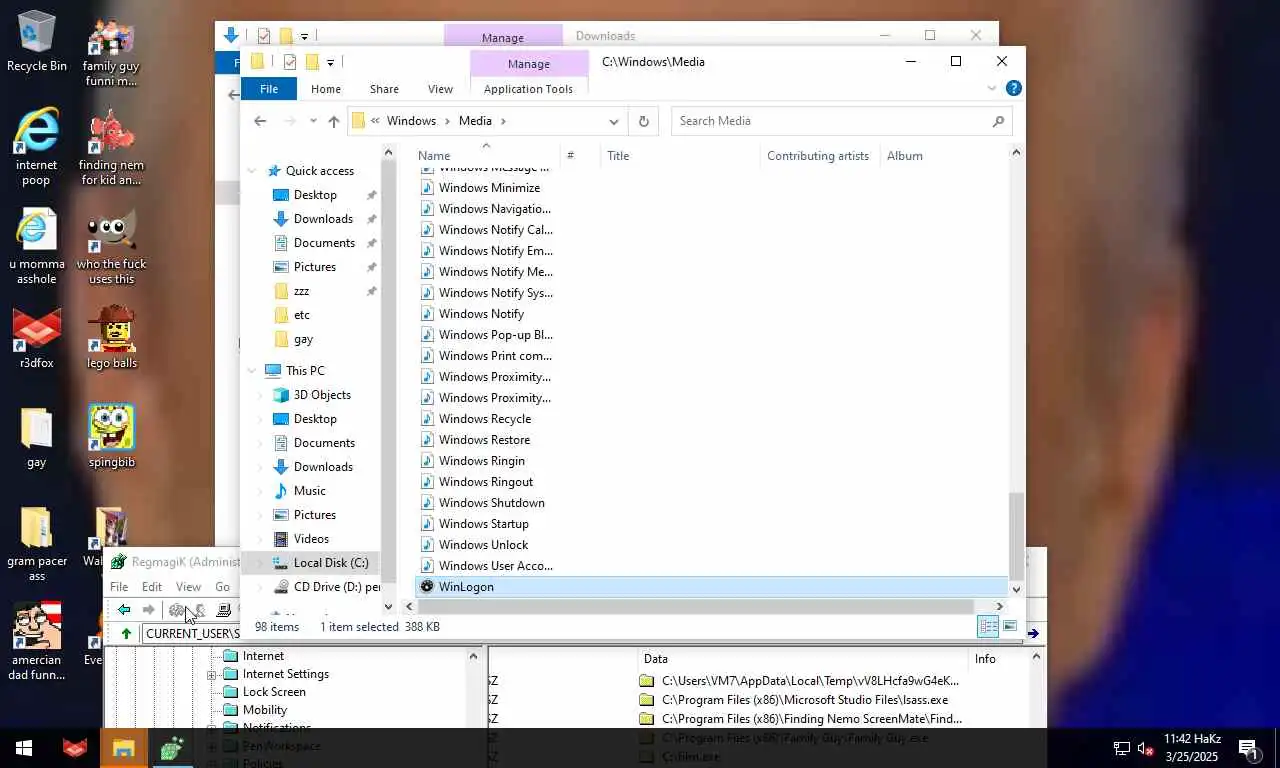Click Manage tab in Downloads window behind
The image size is (1280, 768).
tap(502, 37)
